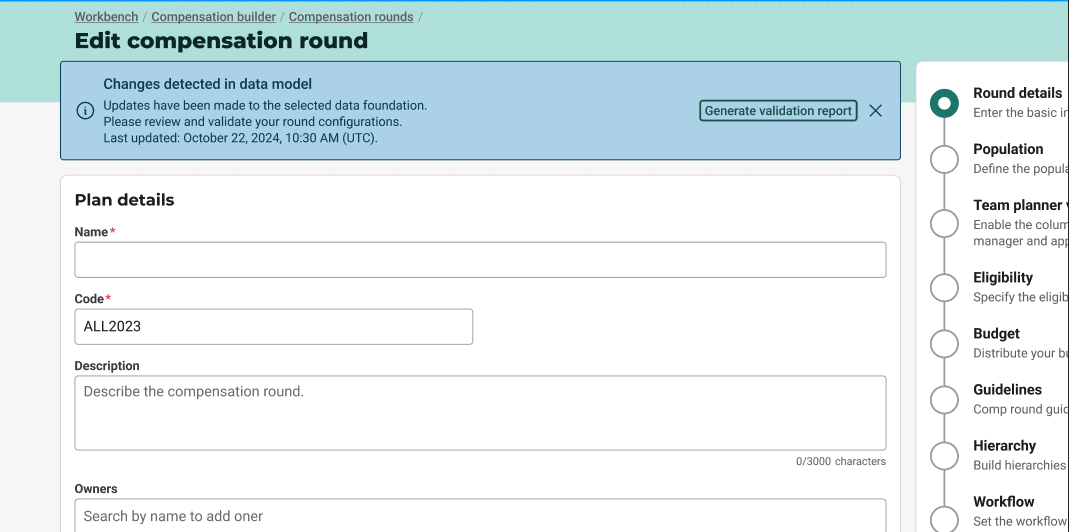The image size is (1069, 532).
Task: Open the Budget step label
Action: [996, 334]
